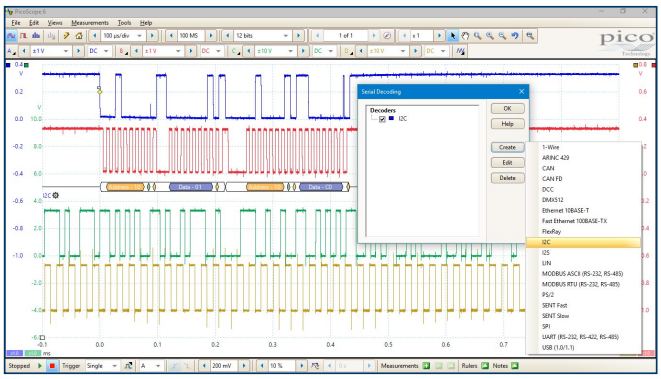Viewport: 661px width, 379px height.
Task: Select Scope mode icon
Action: click(x=11, y=36)
